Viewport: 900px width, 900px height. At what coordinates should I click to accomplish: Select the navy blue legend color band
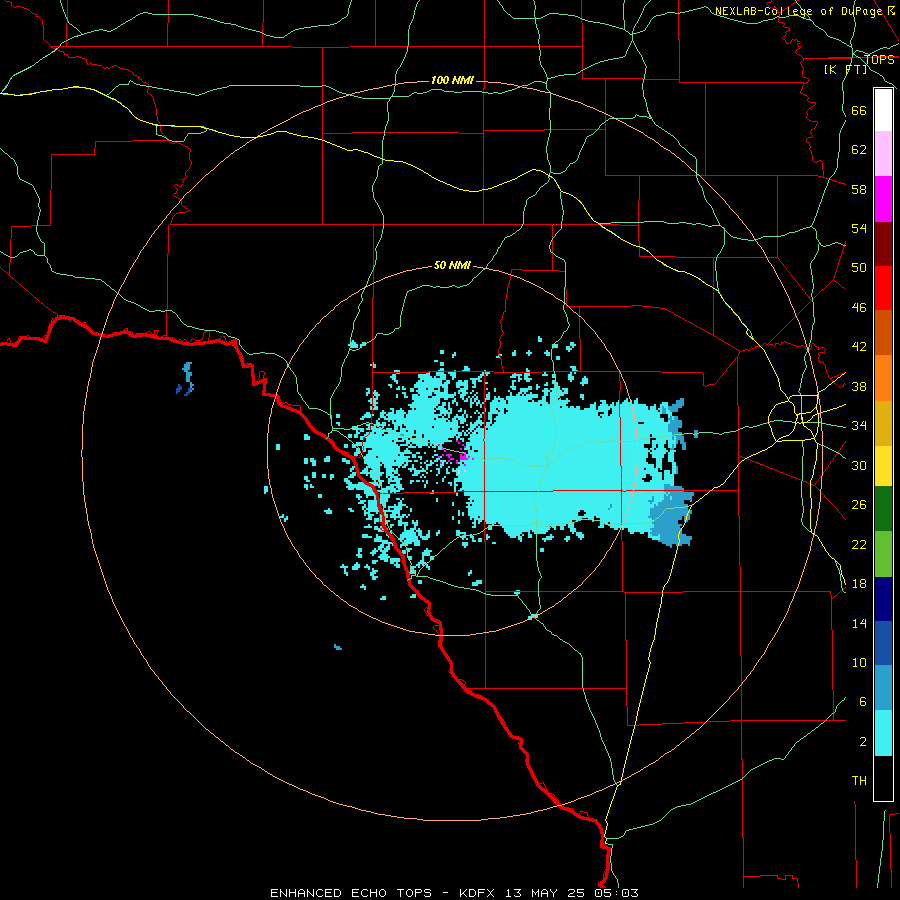coord(883,599)
